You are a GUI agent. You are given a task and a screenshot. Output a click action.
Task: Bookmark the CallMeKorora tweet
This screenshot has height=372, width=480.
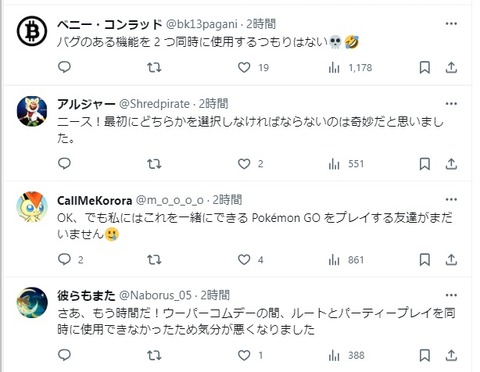tap(424, 260)
